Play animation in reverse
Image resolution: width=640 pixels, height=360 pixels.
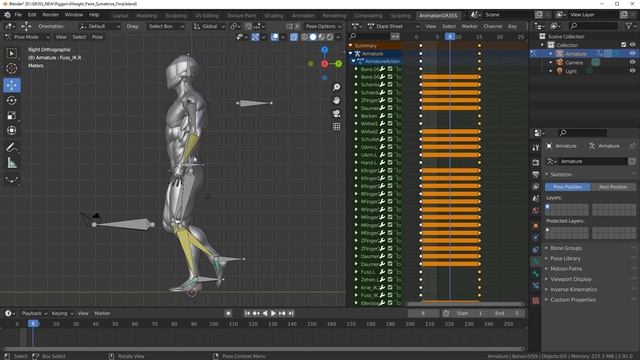[265, 313]
